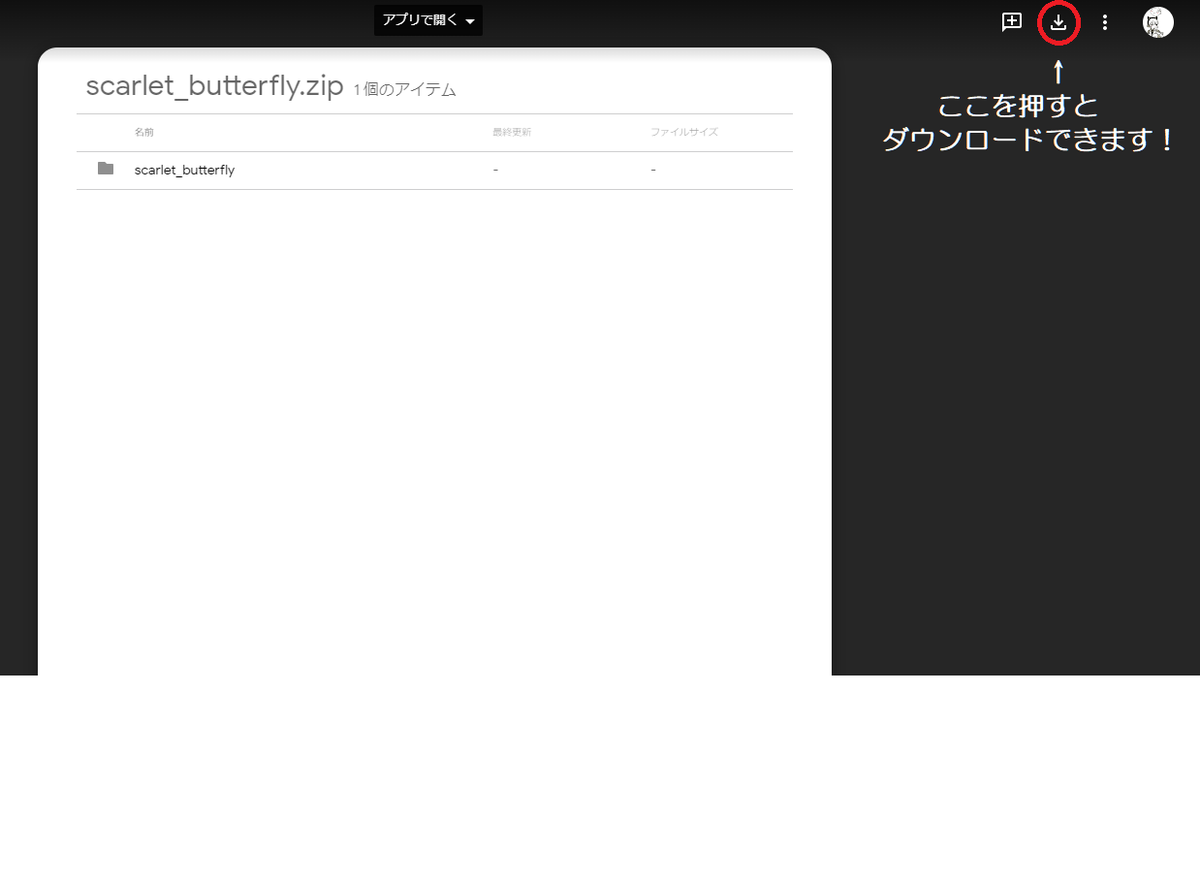Select the scarlet_butterfly row in the list
This screenshot has height=880, width=1200.
coord(400,169)
